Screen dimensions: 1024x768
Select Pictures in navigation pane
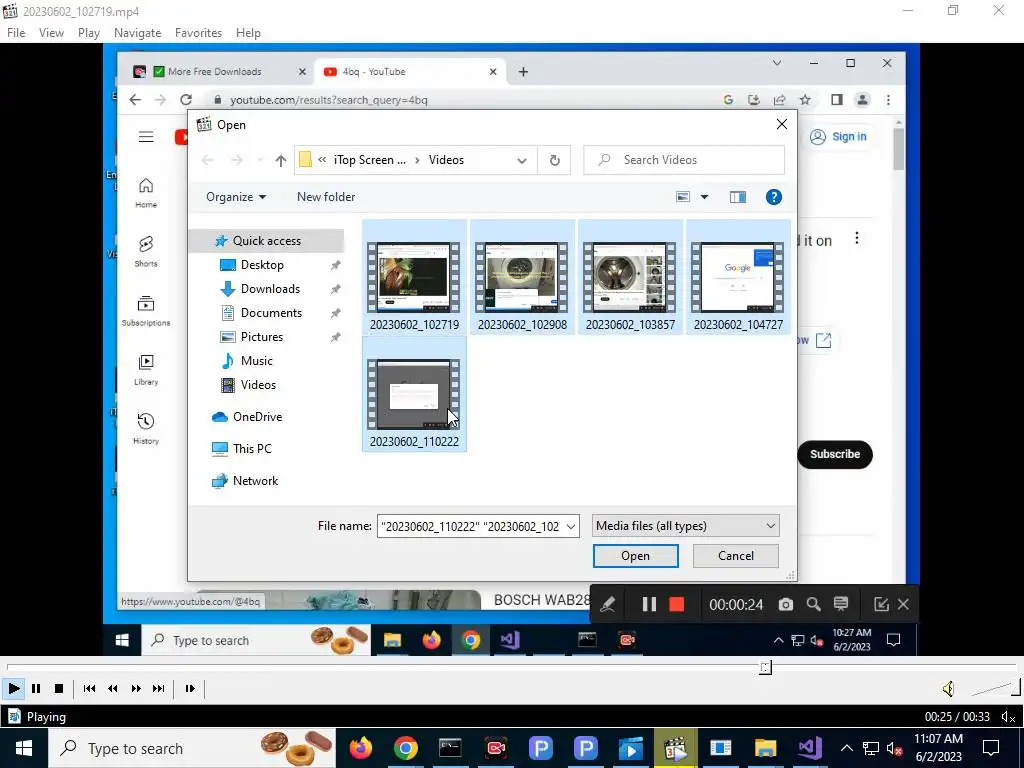262,337
